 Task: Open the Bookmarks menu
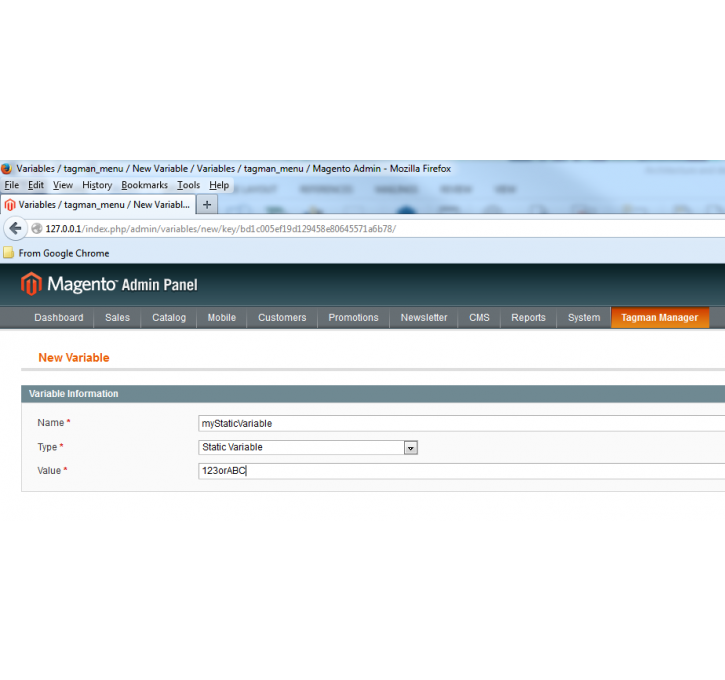144,185
